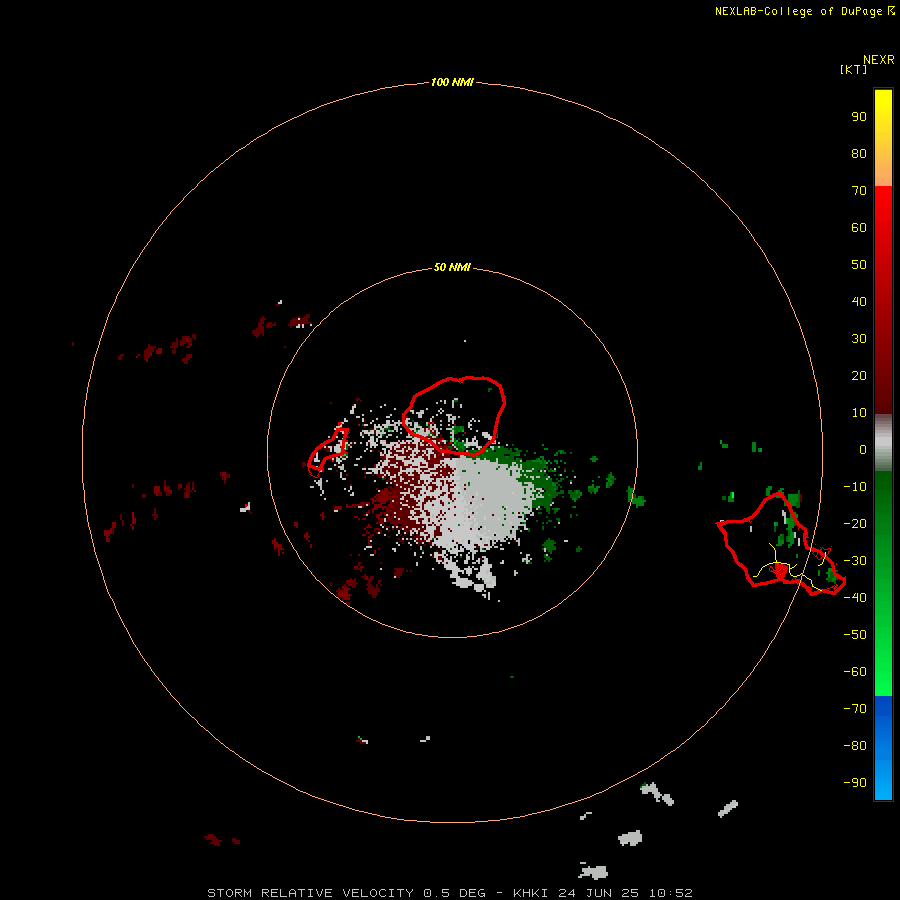Click the -80 value on the velocity scale
900x900 pixels.
pos(855,746)
